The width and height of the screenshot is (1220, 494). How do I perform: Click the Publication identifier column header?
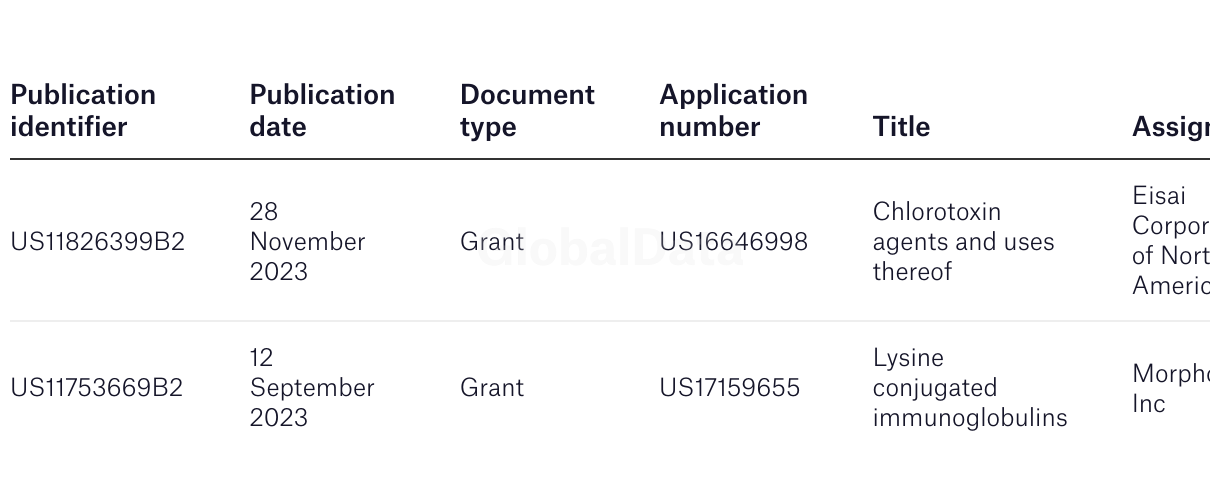(x=83, y=111)
